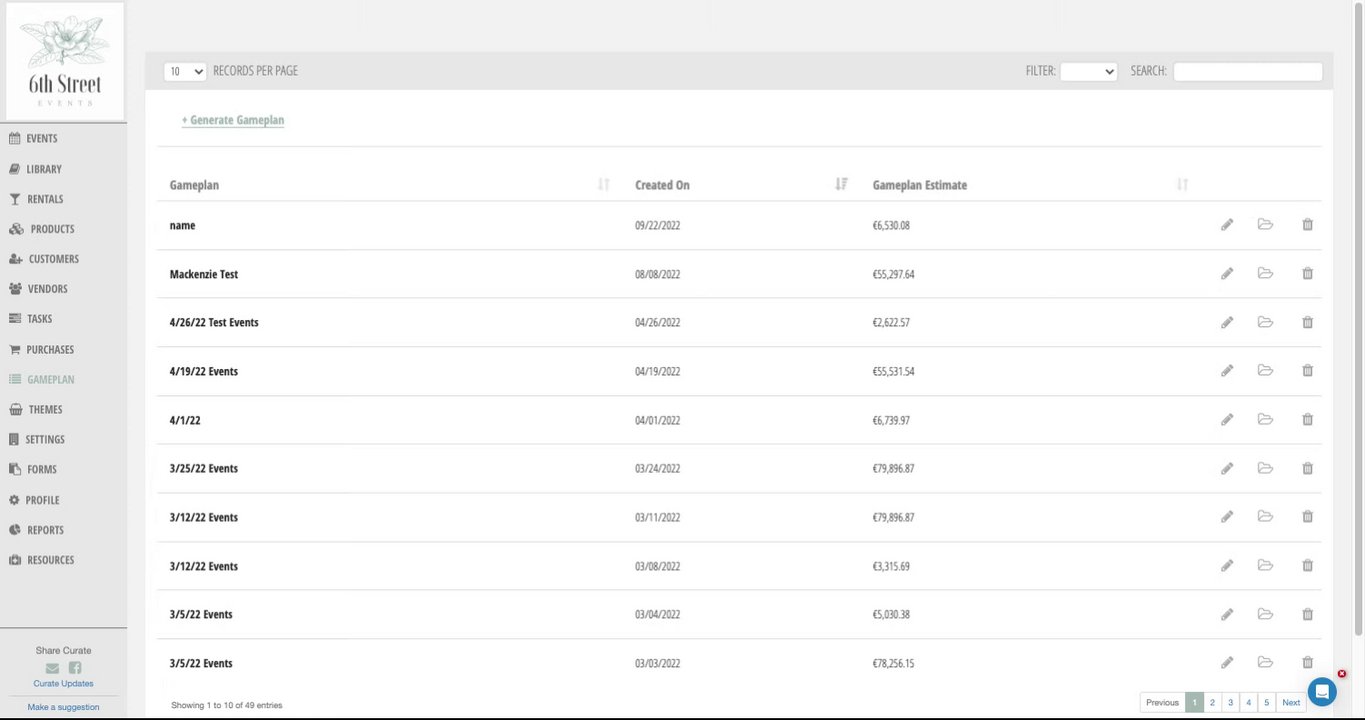Open the chat support bubble
Image resolution: width=1365 pixels, height=720 pixels.
tap(1321, 692)
